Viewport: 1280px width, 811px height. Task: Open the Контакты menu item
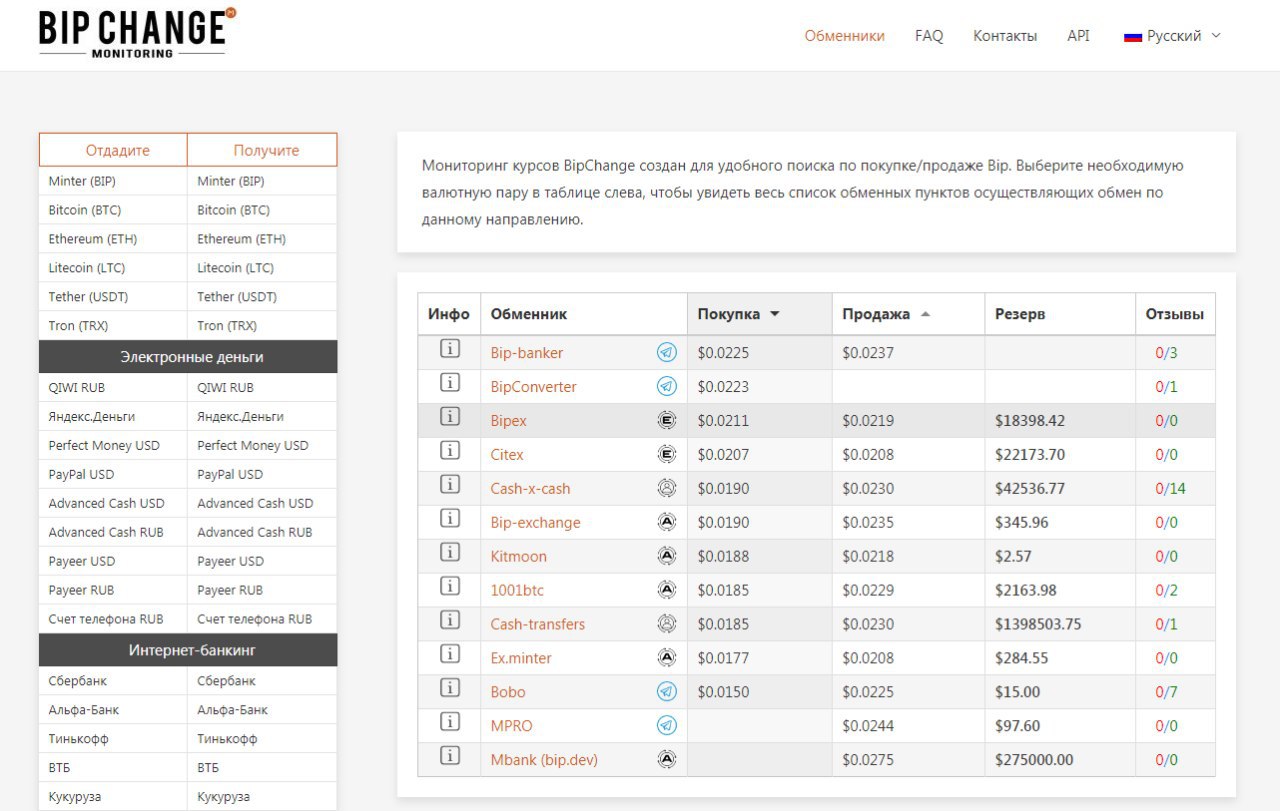(x=1005, y=35)
